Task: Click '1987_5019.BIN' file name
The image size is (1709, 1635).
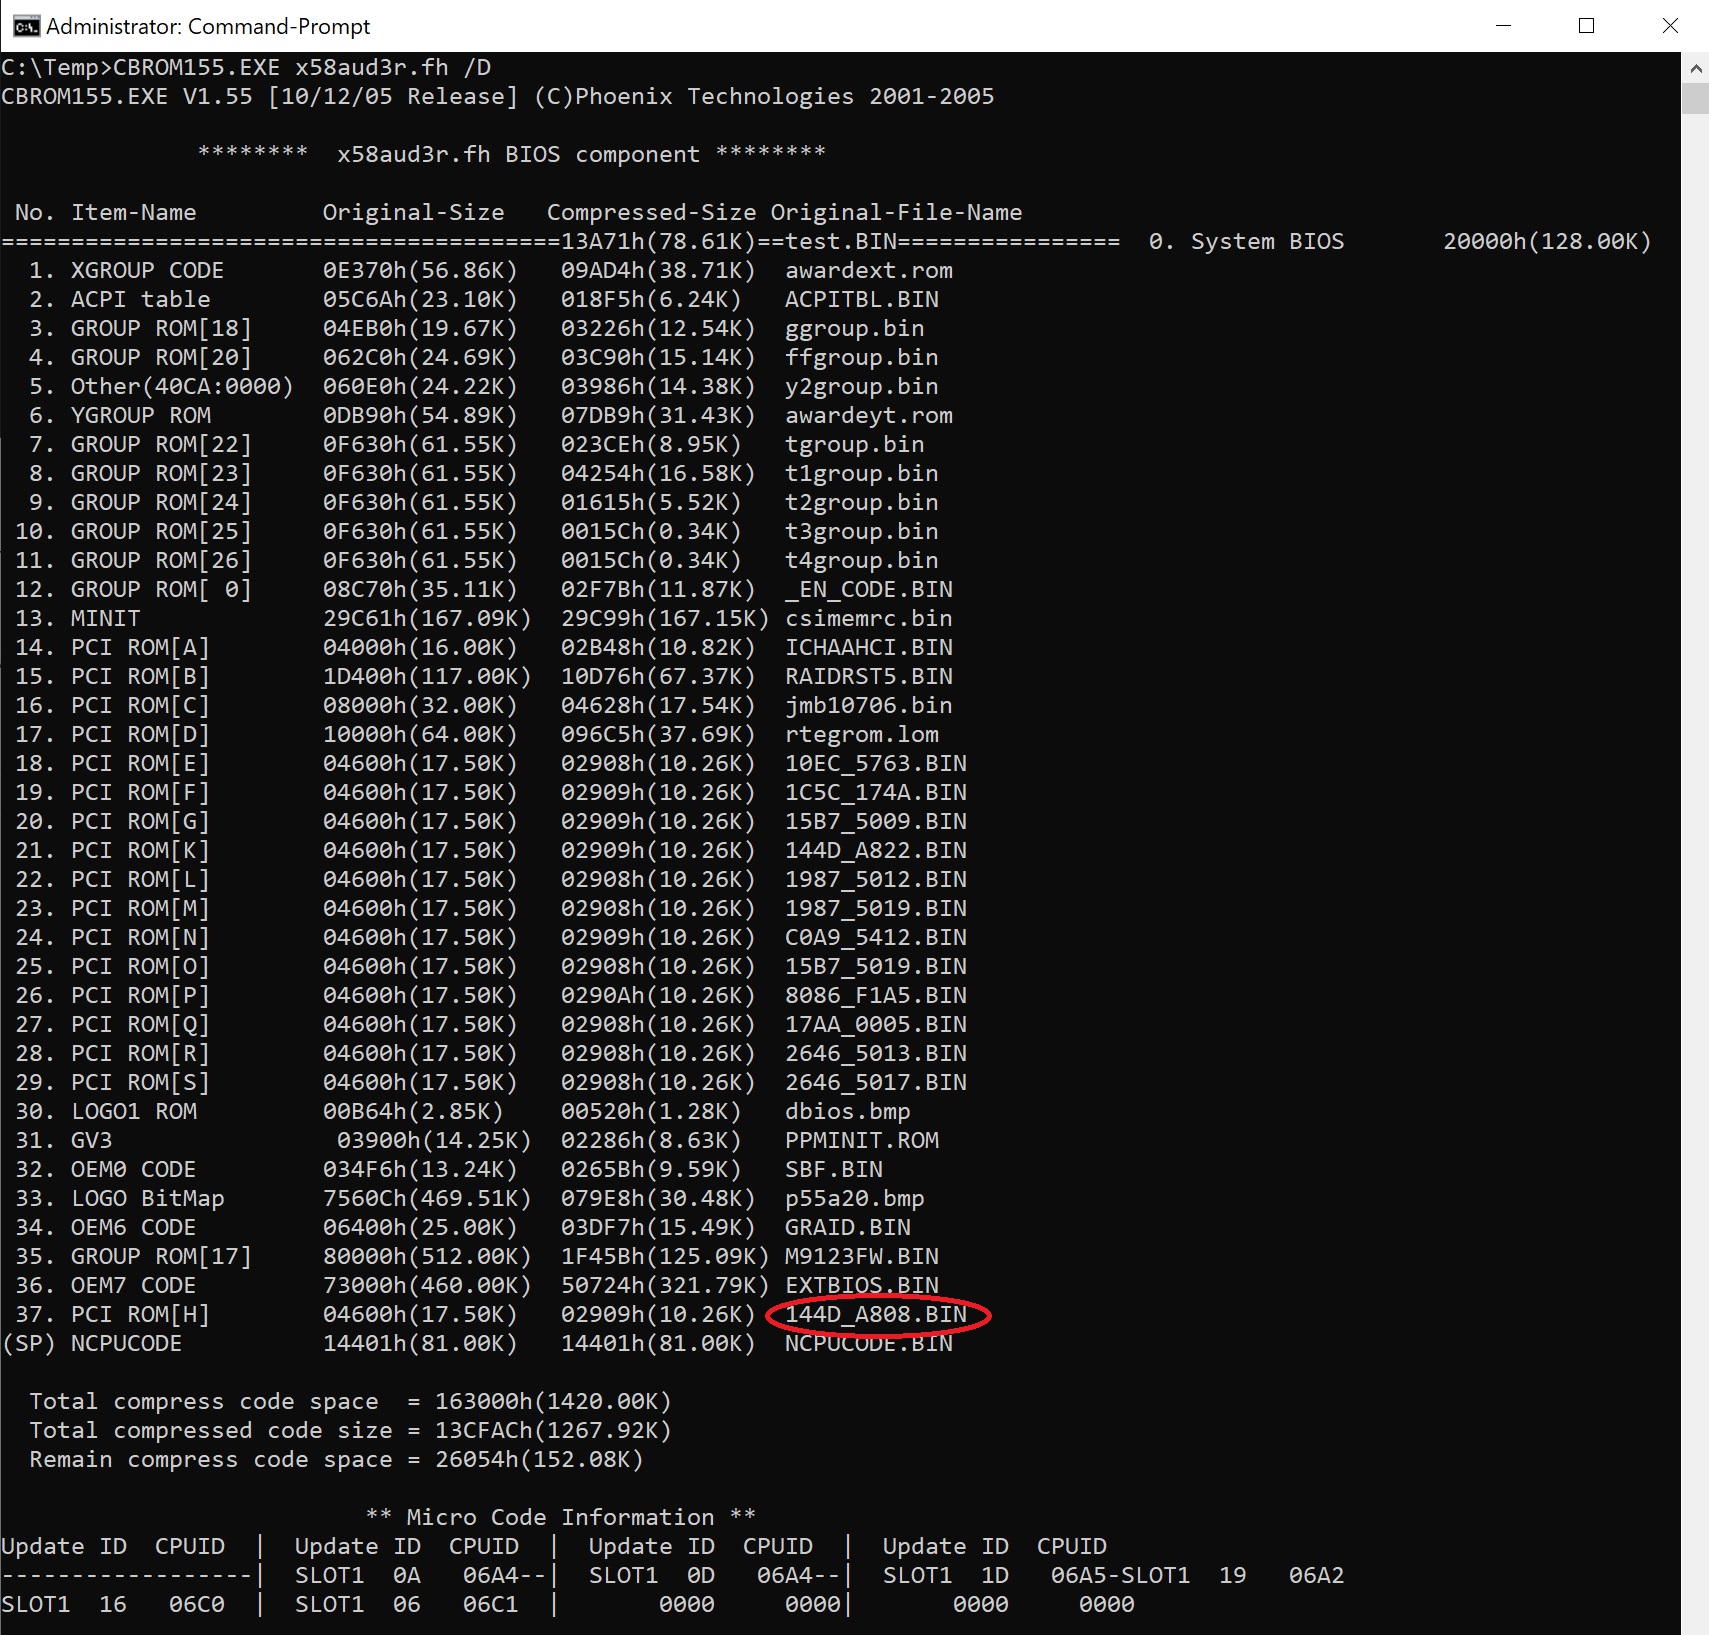Action: pos(876,908)
